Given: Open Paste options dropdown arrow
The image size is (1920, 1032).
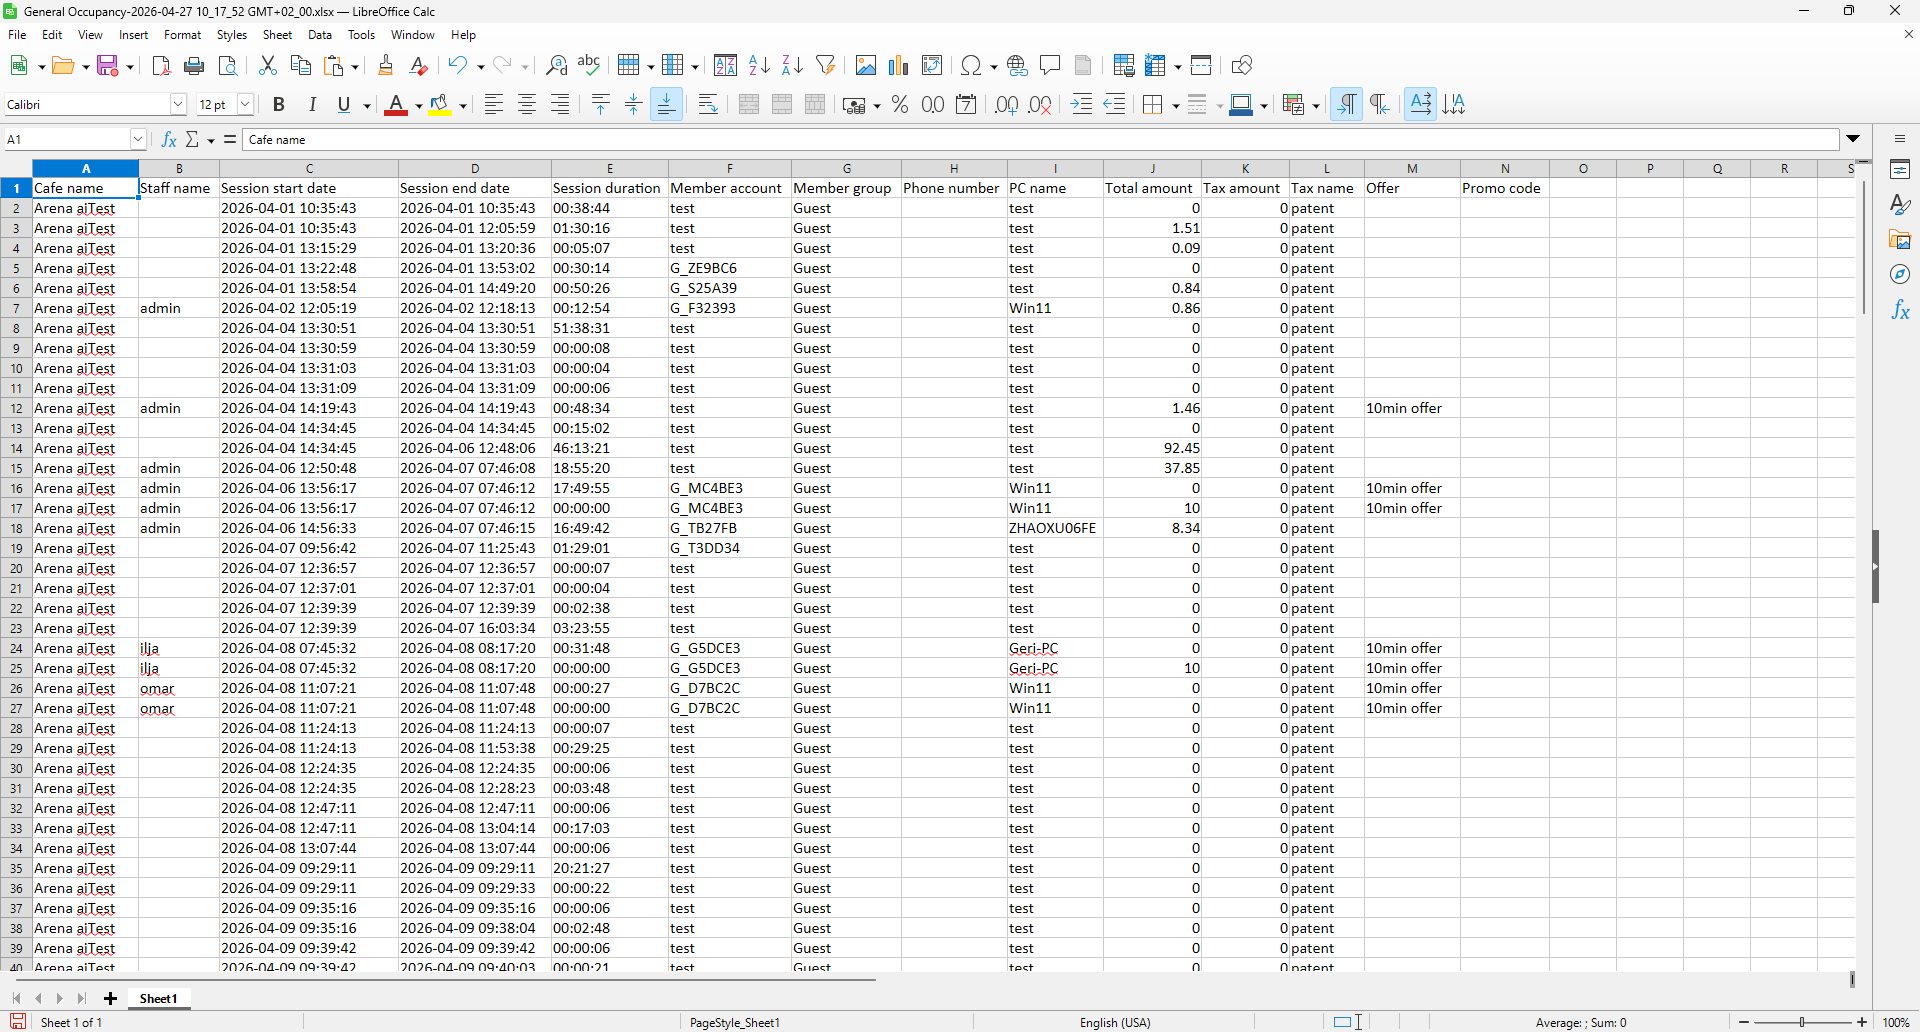Looking at the screenshot, I should click(355, 67).
